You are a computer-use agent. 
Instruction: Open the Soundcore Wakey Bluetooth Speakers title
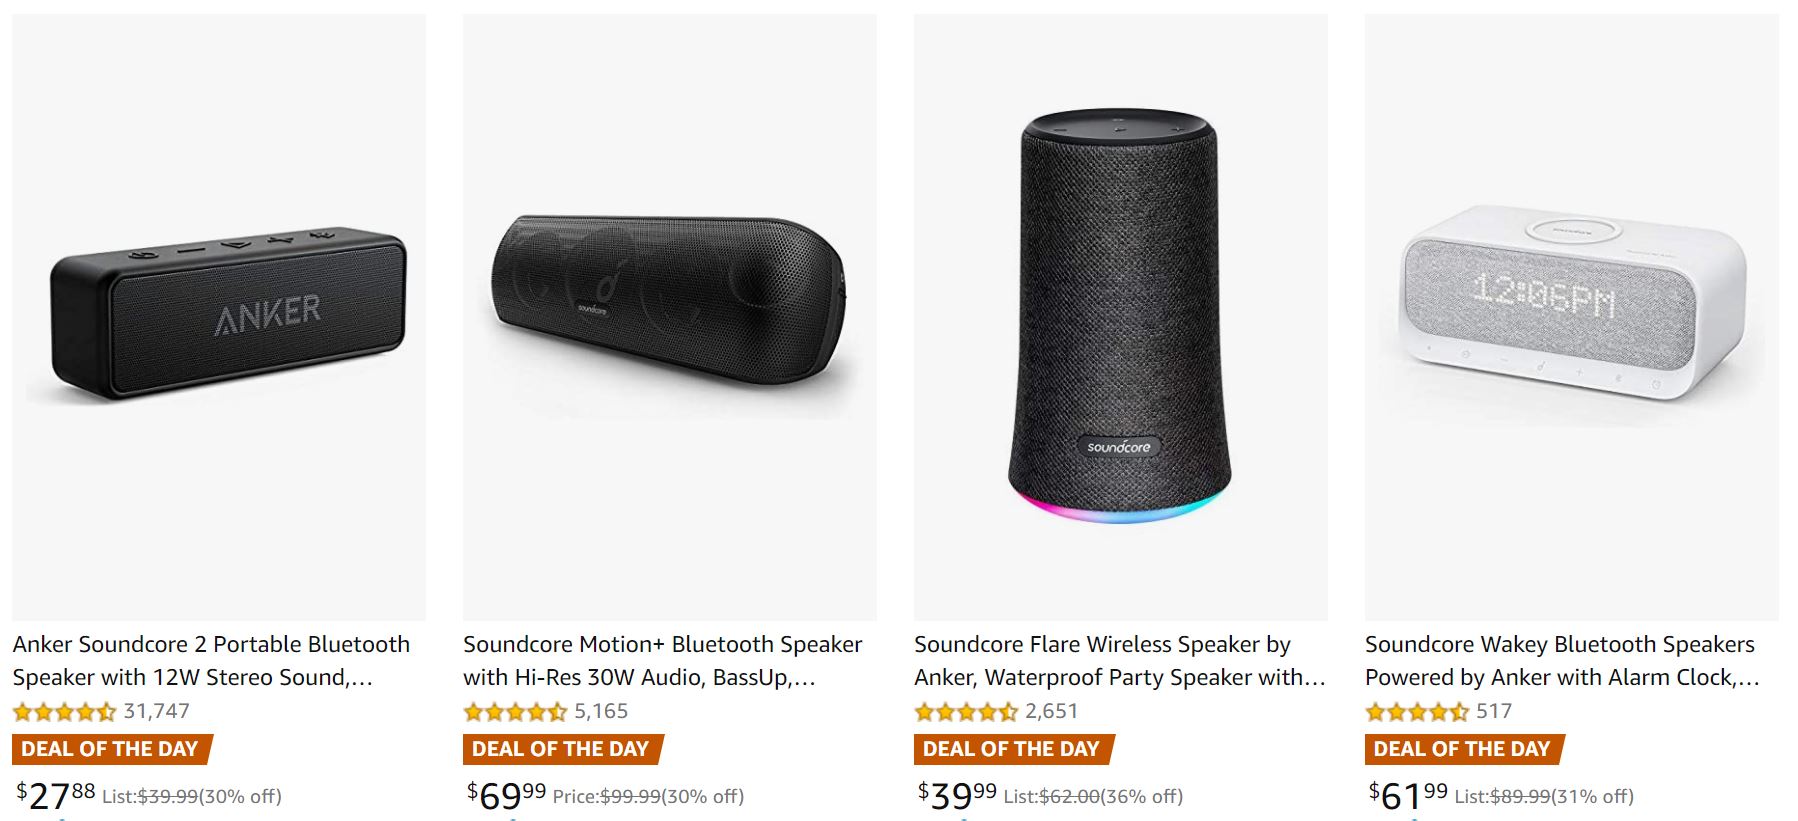click(x=1561, y=660)
